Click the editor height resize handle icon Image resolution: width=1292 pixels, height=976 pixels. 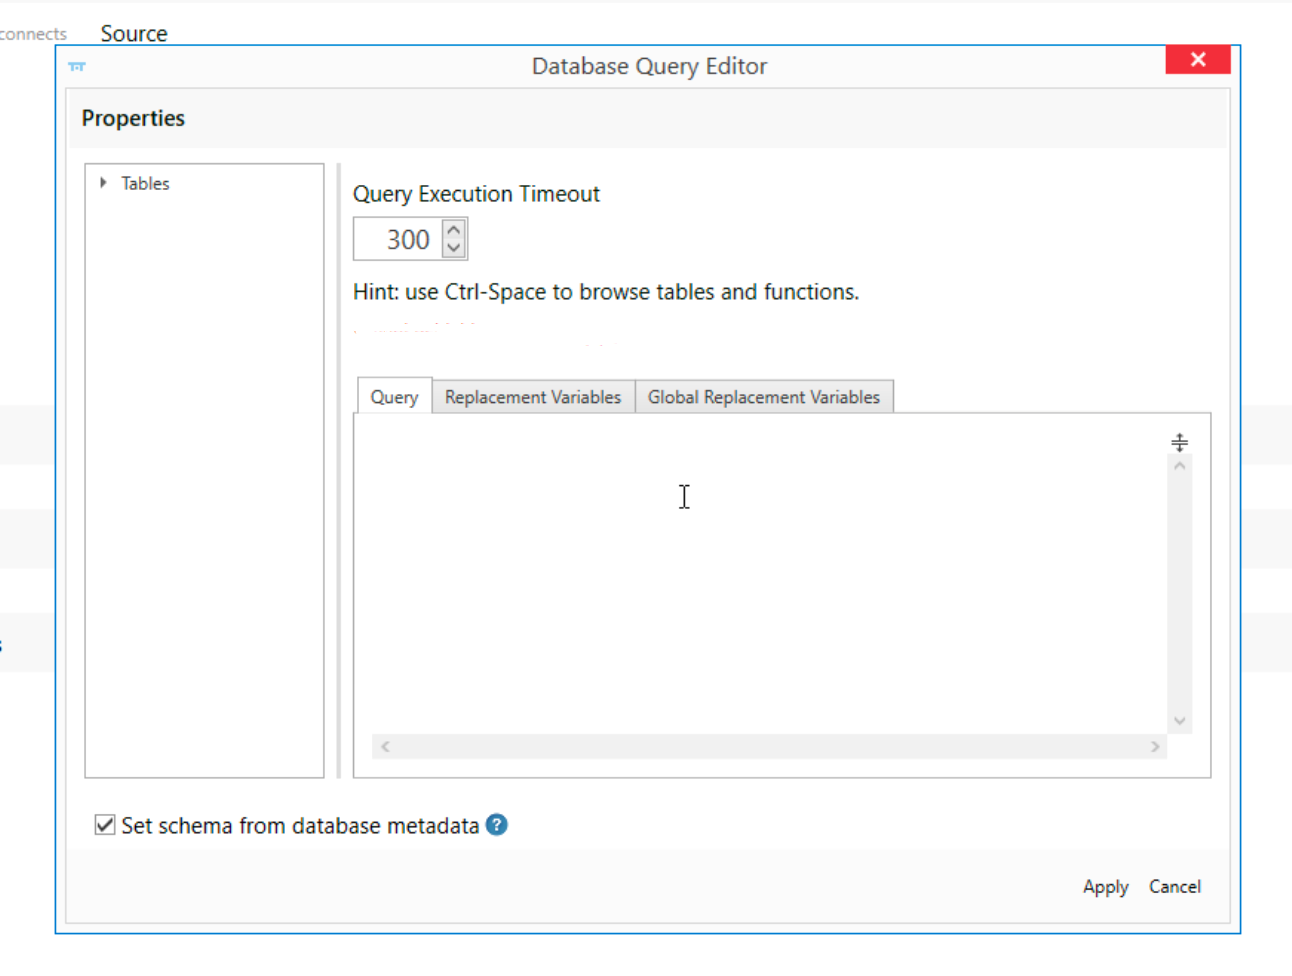point(1180,441)
